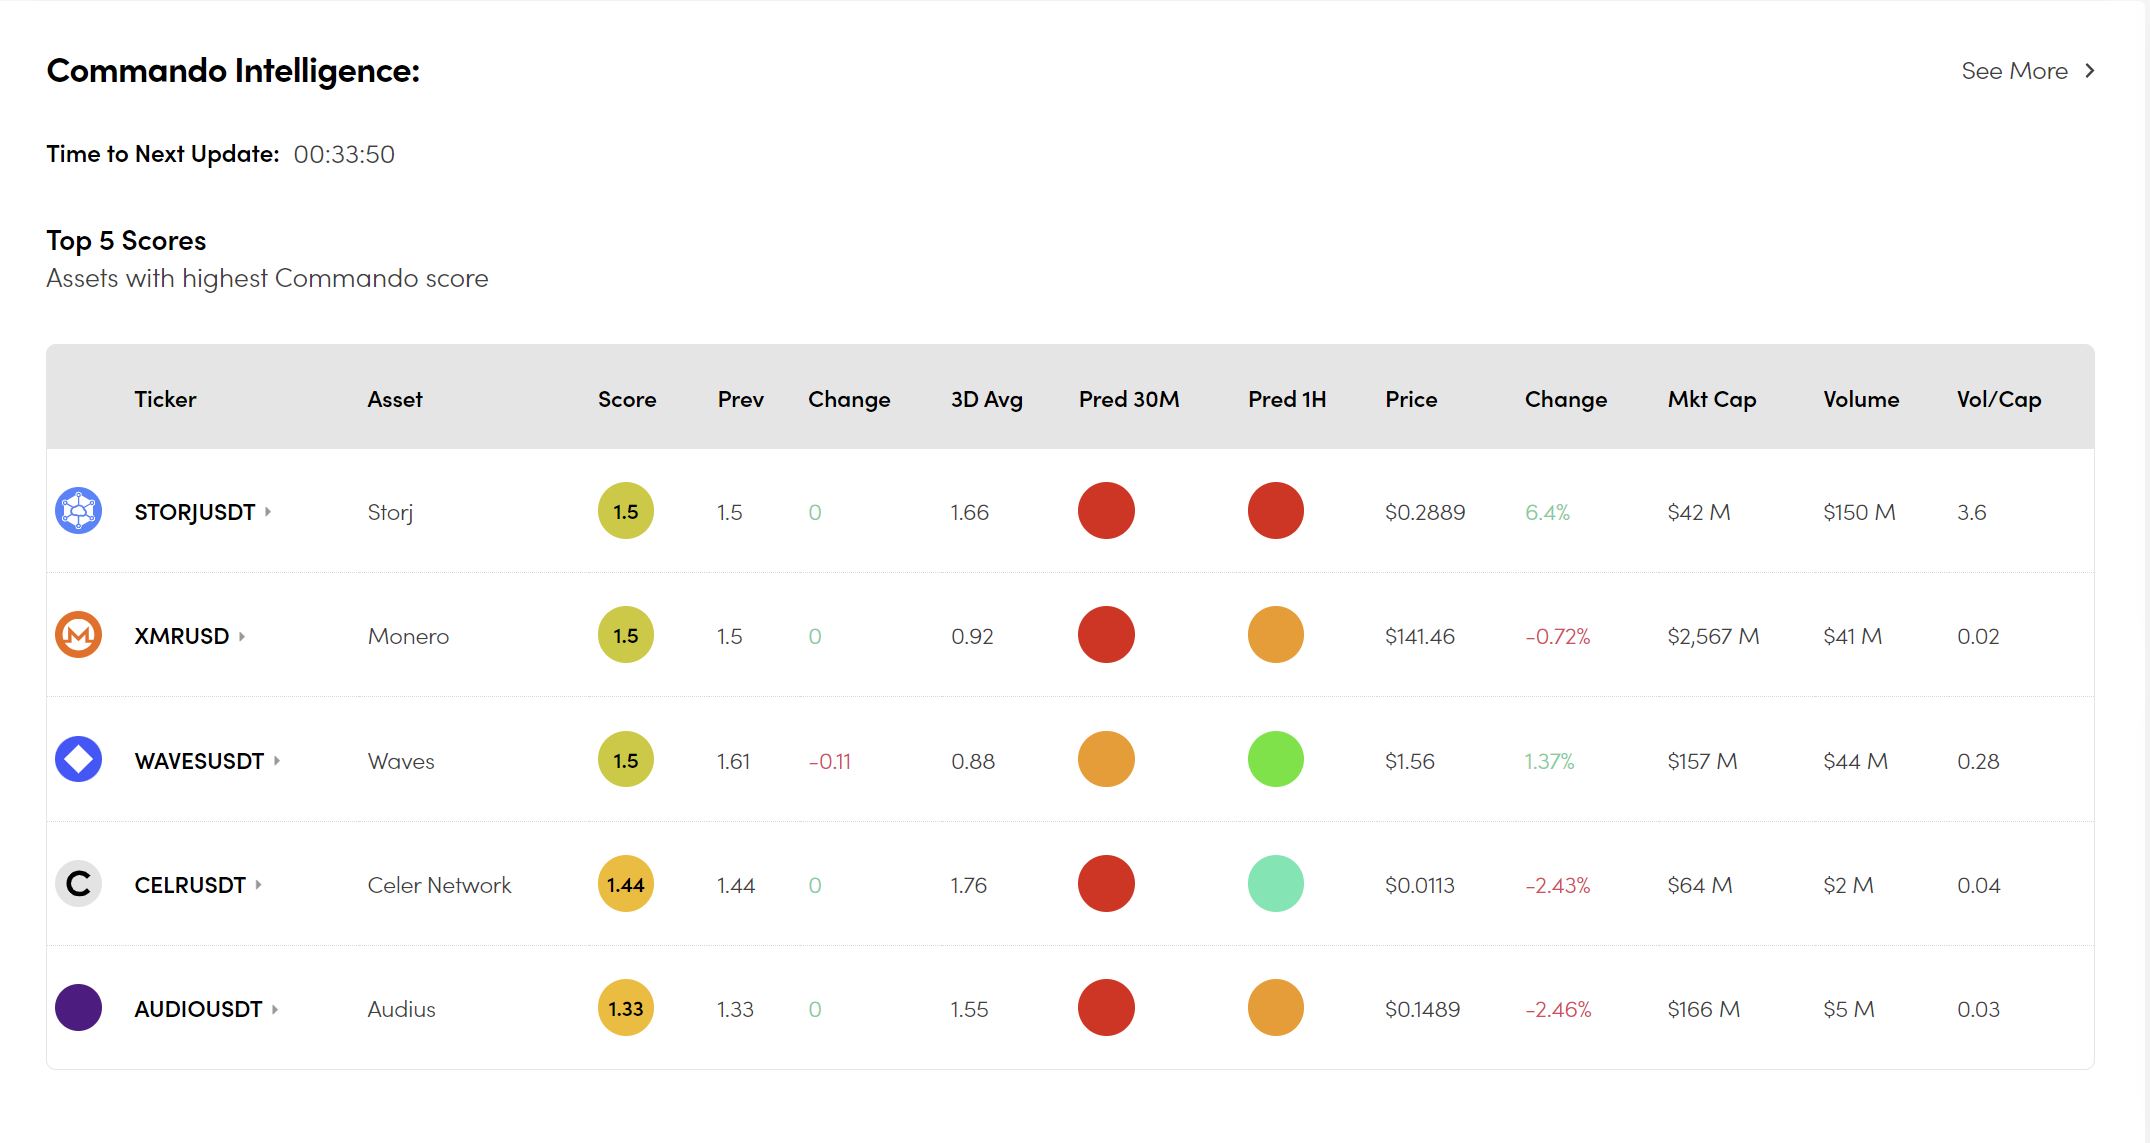This screenshot has height=1143, width=2150.
Task: Click the See More chevron arrow
Action: (2089, 71)
